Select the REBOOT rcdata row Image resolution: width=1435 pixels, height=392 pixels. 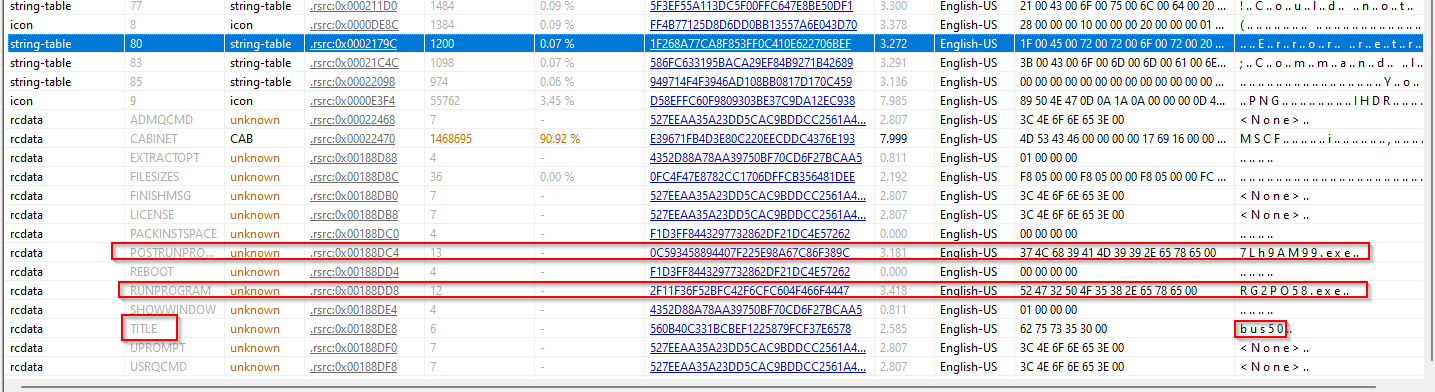717,271
